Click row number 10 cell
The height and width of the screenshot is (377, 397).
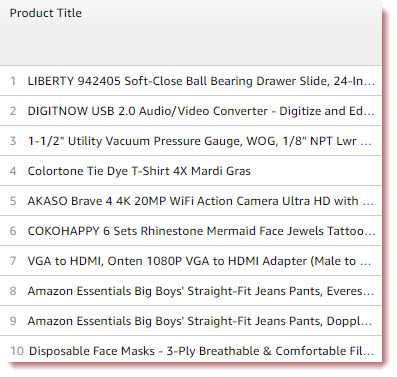click(x=17, y=351)
